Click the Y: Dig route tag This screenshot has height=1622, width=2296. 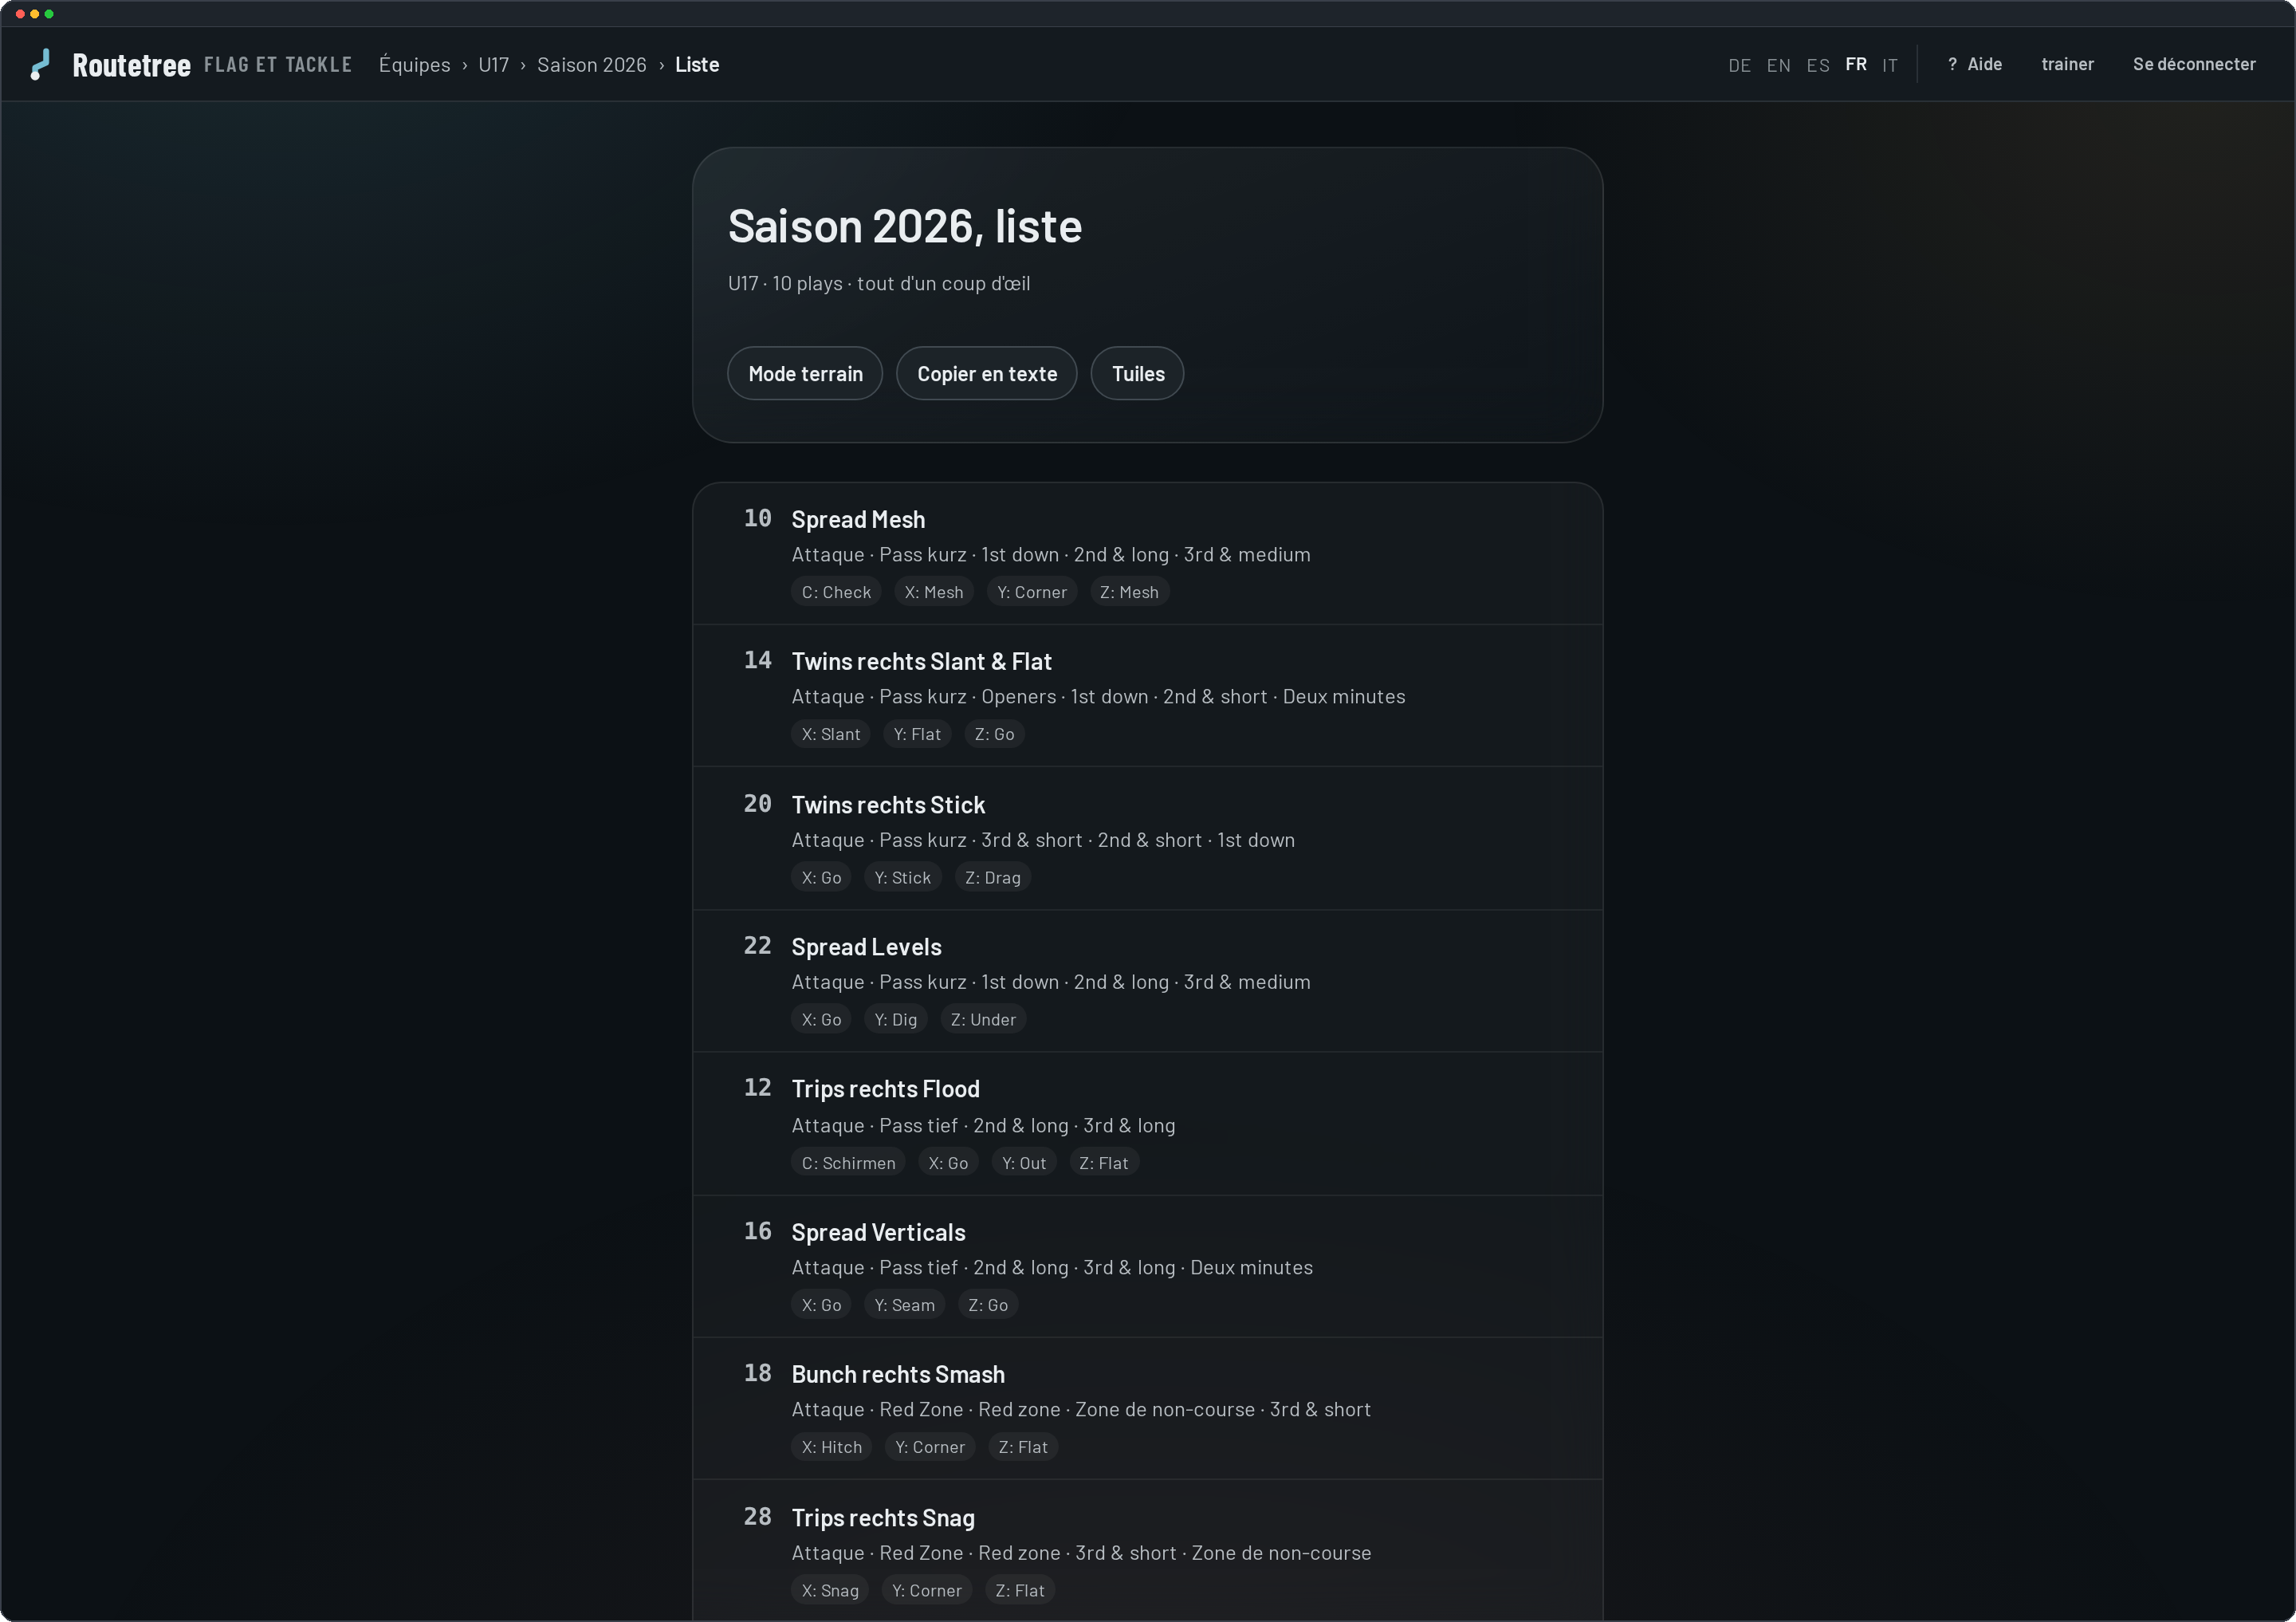(895, 1019)
